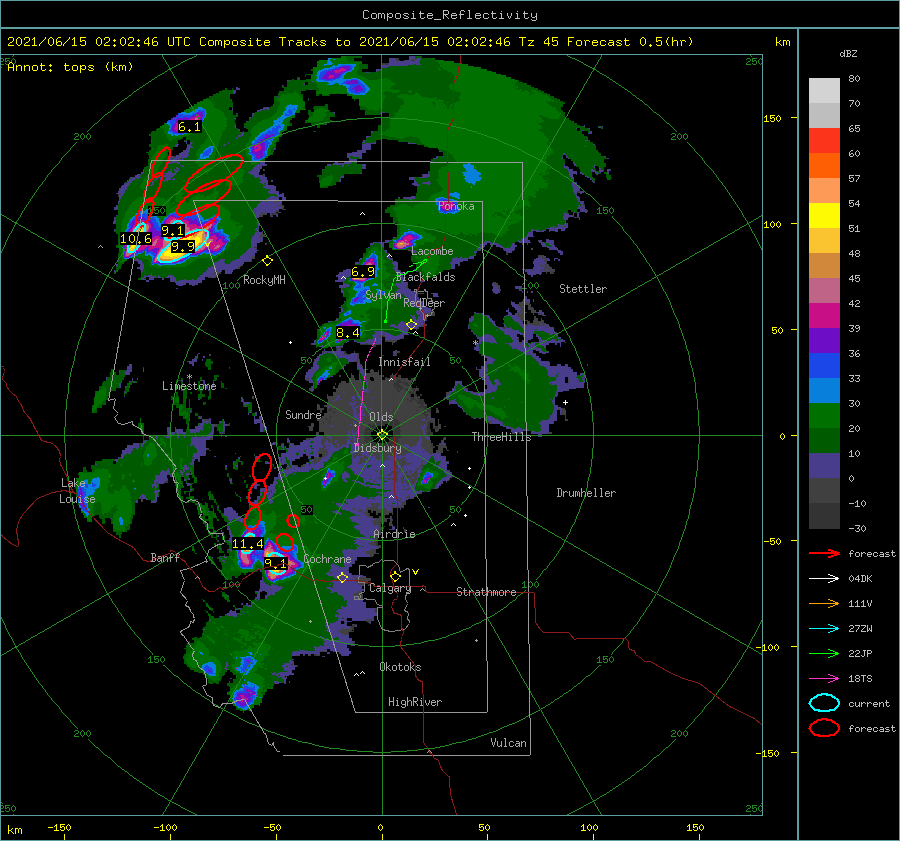Click the cyan current ellipse legend icon

pos(824,703)
